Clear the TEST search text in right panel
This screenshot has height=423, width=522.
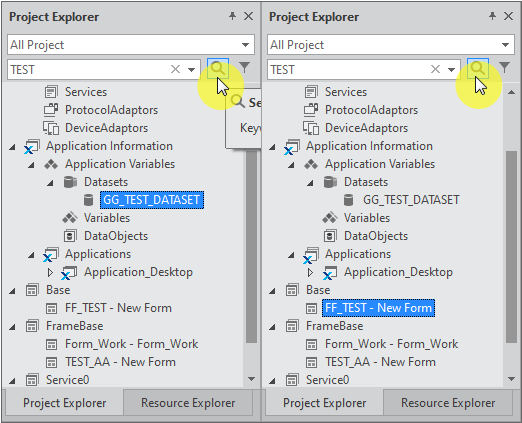tap(435, 69)
